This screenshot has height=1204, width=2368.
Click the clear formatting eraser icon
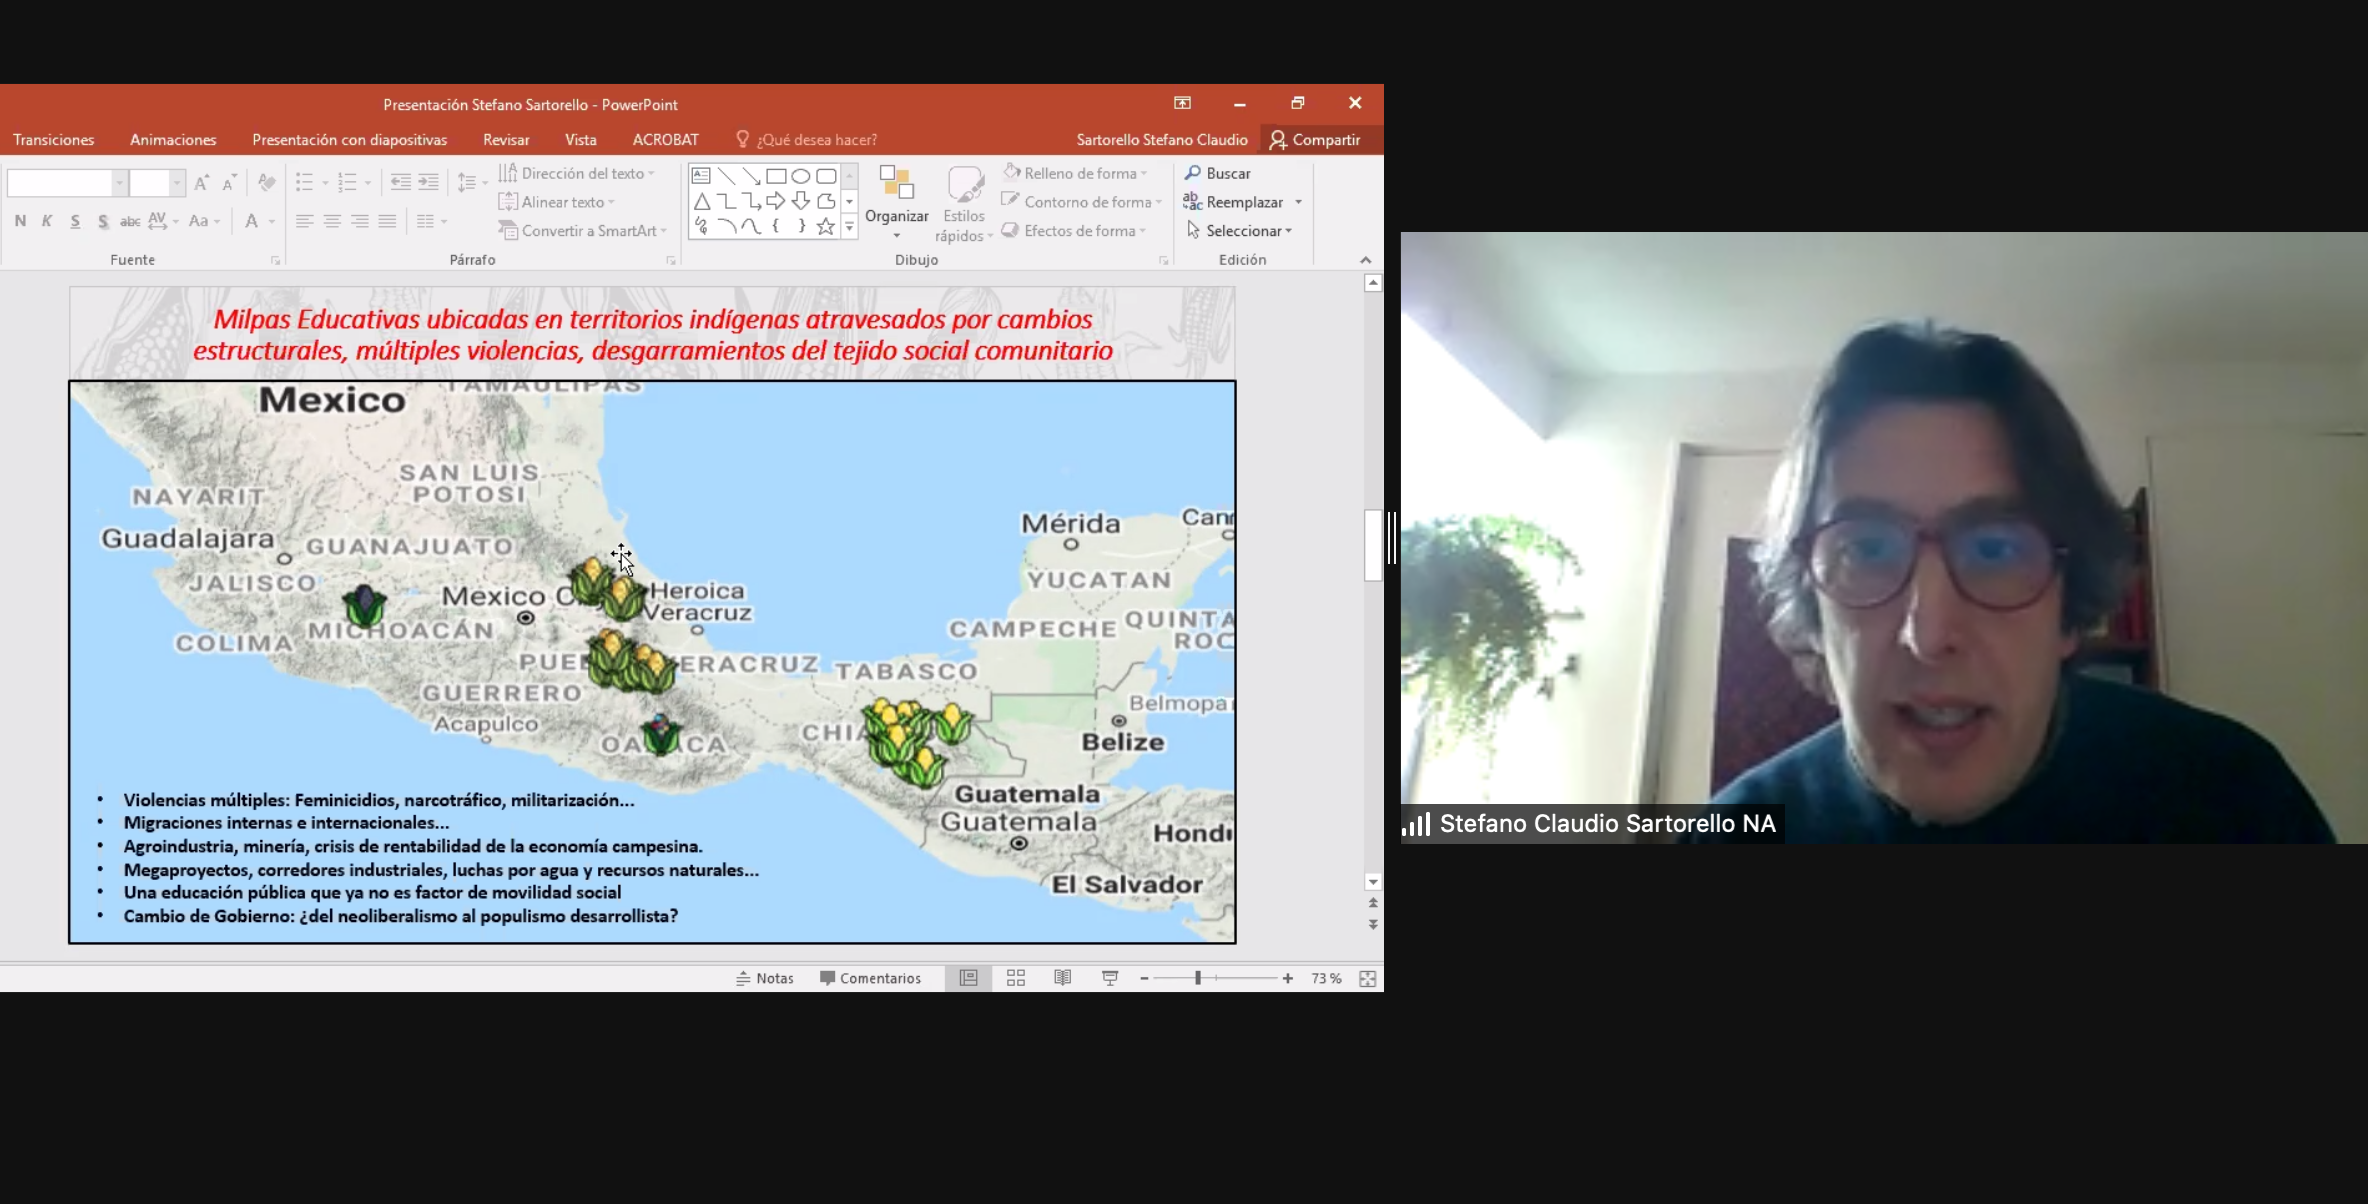point(266,182)
